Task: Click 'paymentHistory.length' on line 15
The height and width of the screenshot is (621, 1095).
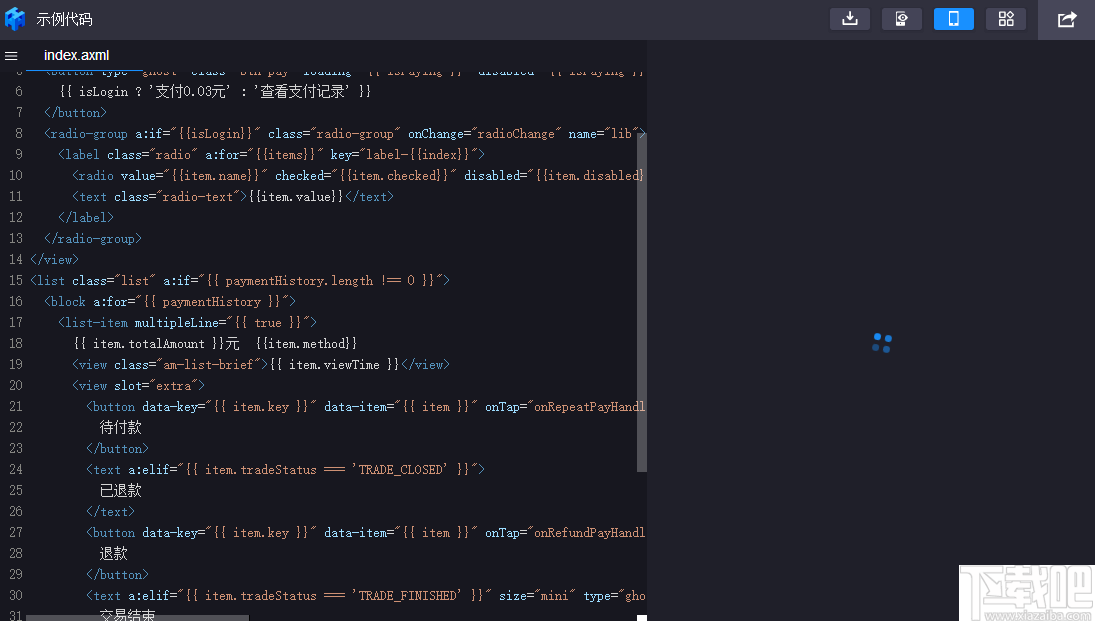Action: tap(299, 281)
